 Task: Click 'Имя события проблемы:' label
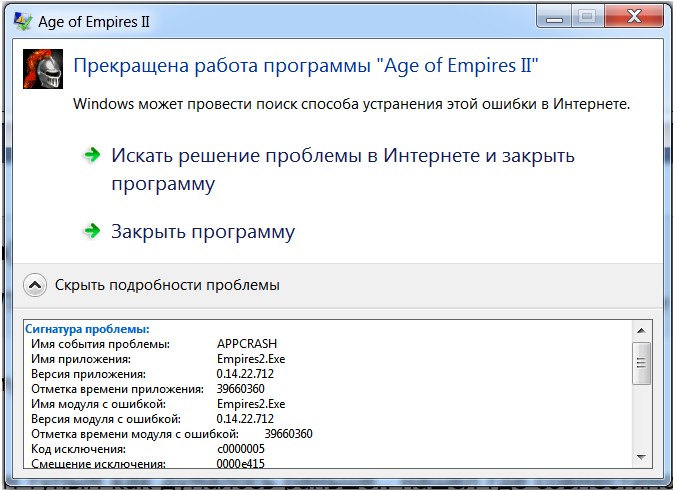[101, 344]
